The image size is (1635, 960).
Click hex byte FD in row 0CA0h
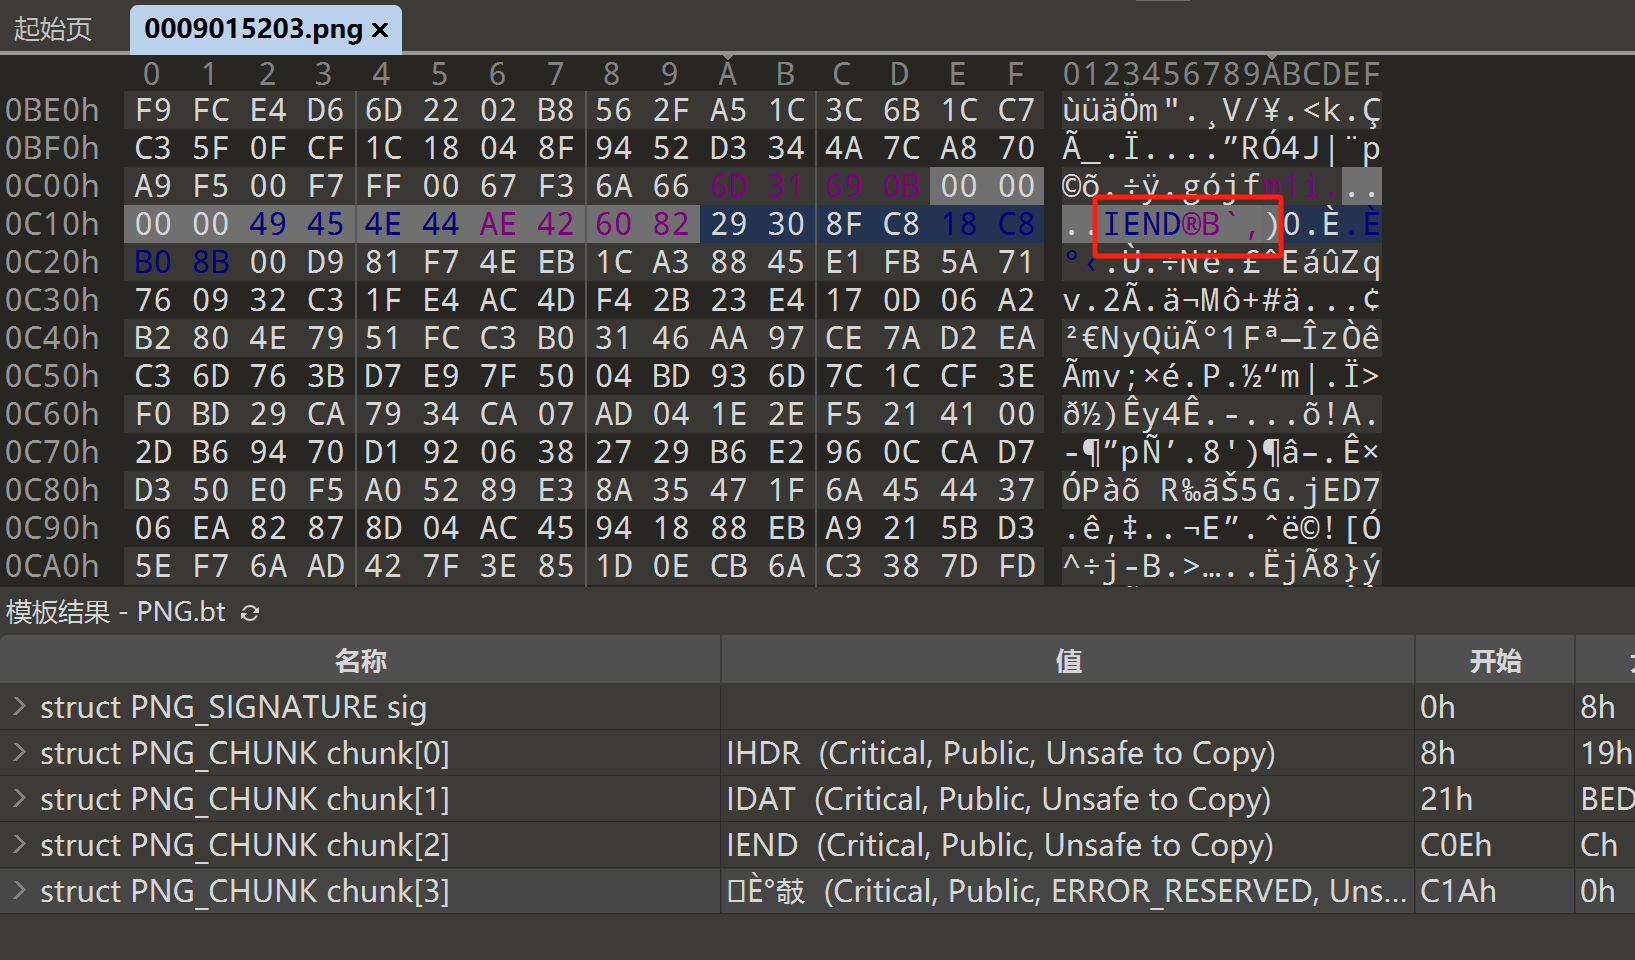tap(1016, 566)
